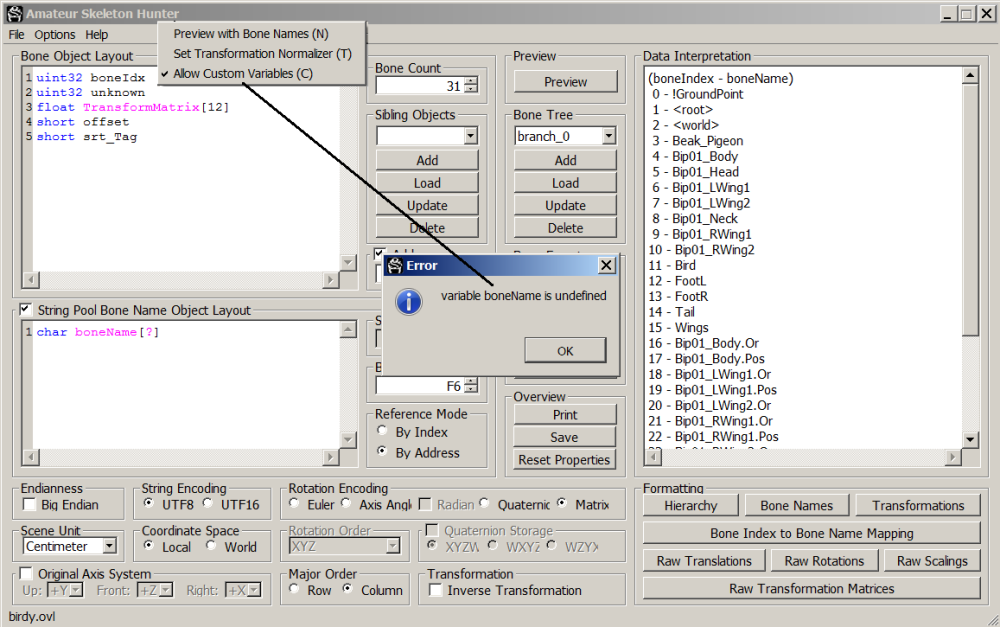Close the Error dialog with X

pyautogui.click(x=607, y=265)
